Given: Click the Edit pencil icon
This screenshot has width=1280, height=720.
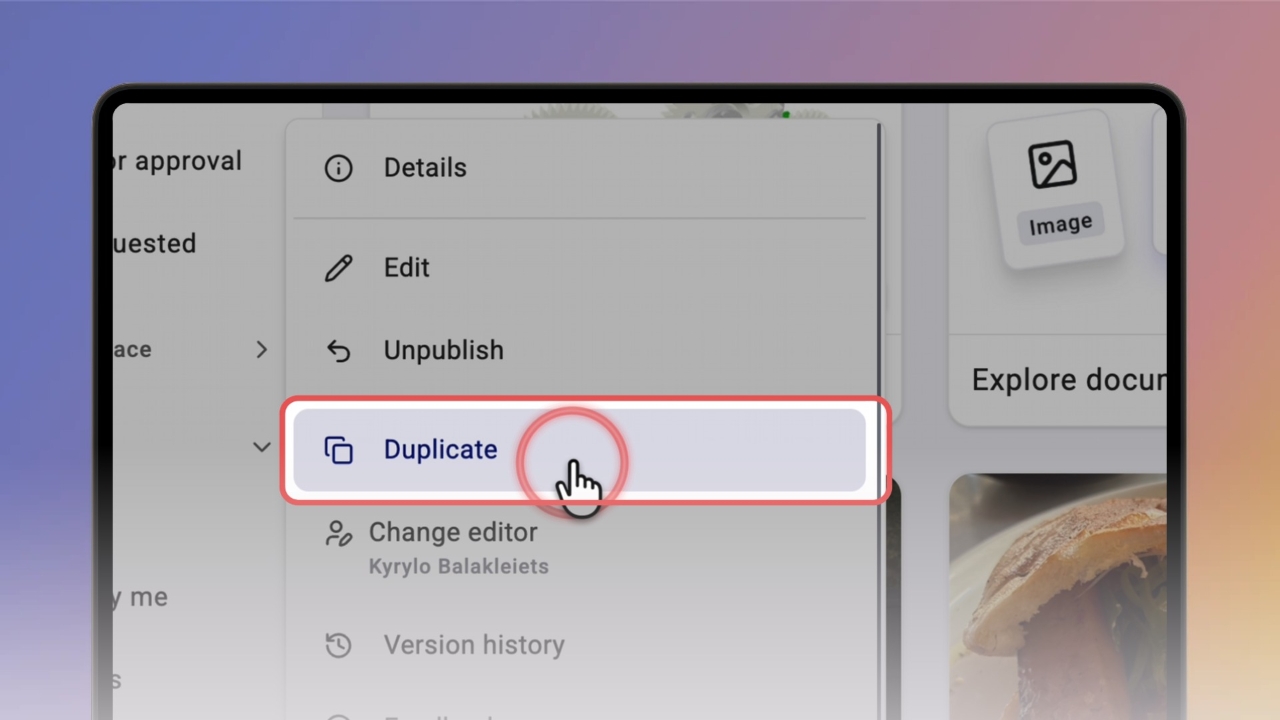Looking at the screenshot, I should [339, 268].
